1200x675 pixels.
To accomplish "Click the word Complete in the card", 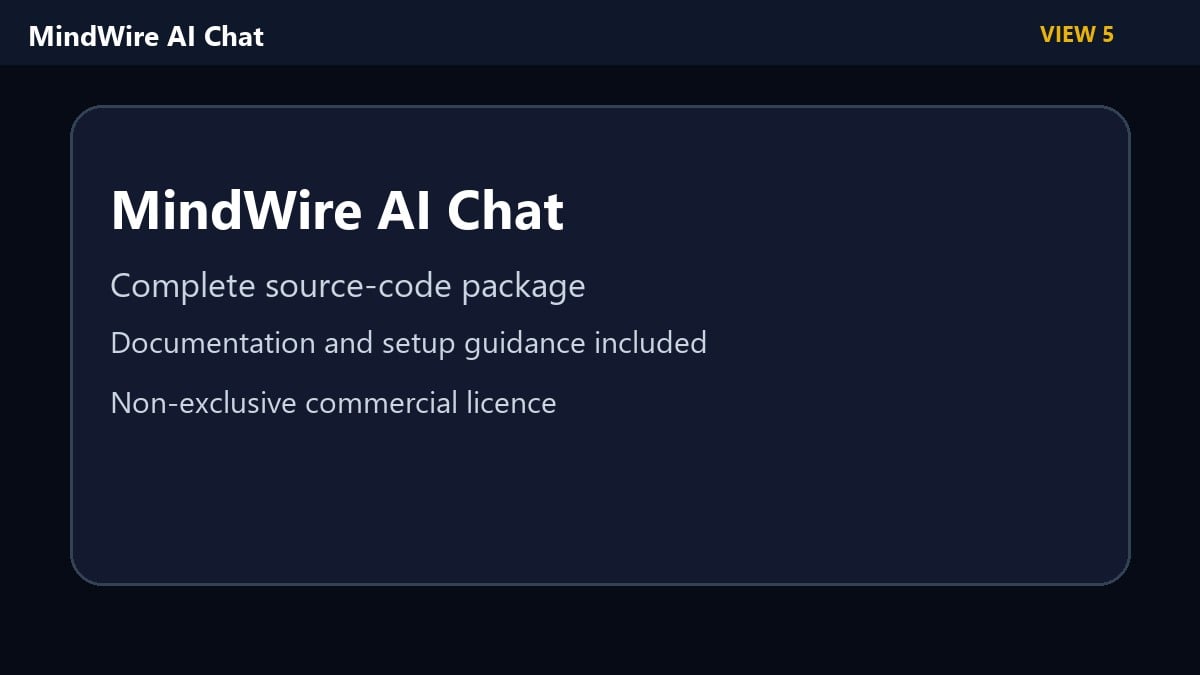I will pyautogui.click(x=183, y=287).
